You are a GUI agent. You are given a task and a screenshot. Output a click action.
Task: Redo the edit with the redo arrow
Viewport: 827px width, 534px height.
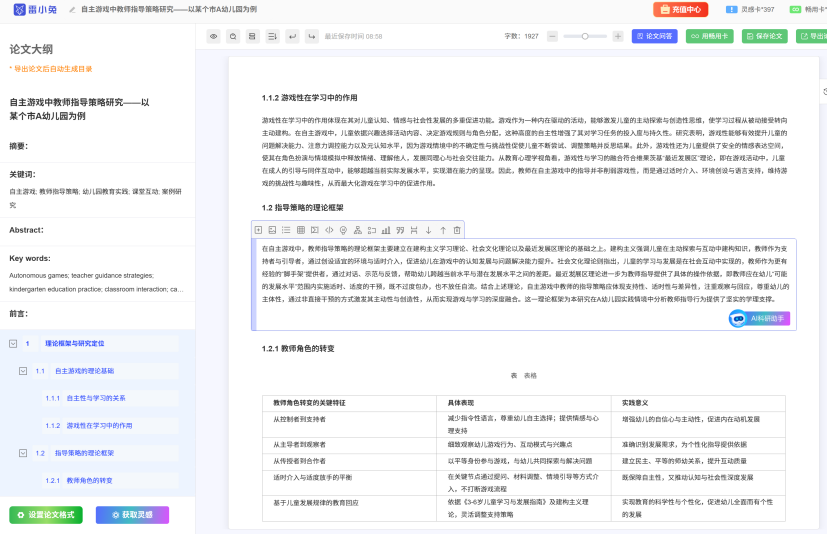(312, 36)
